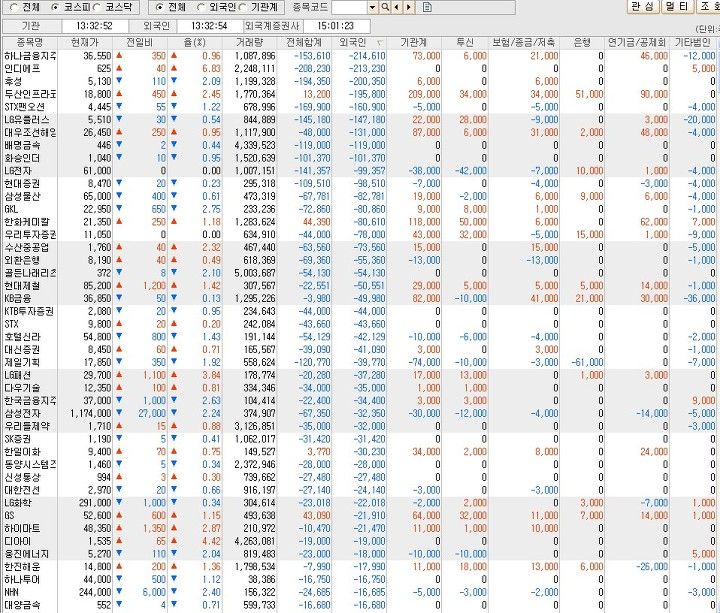Sort by 연기금/공제회 column header
The width and height of the screenshot is (720, 613).
coord(637,43)
